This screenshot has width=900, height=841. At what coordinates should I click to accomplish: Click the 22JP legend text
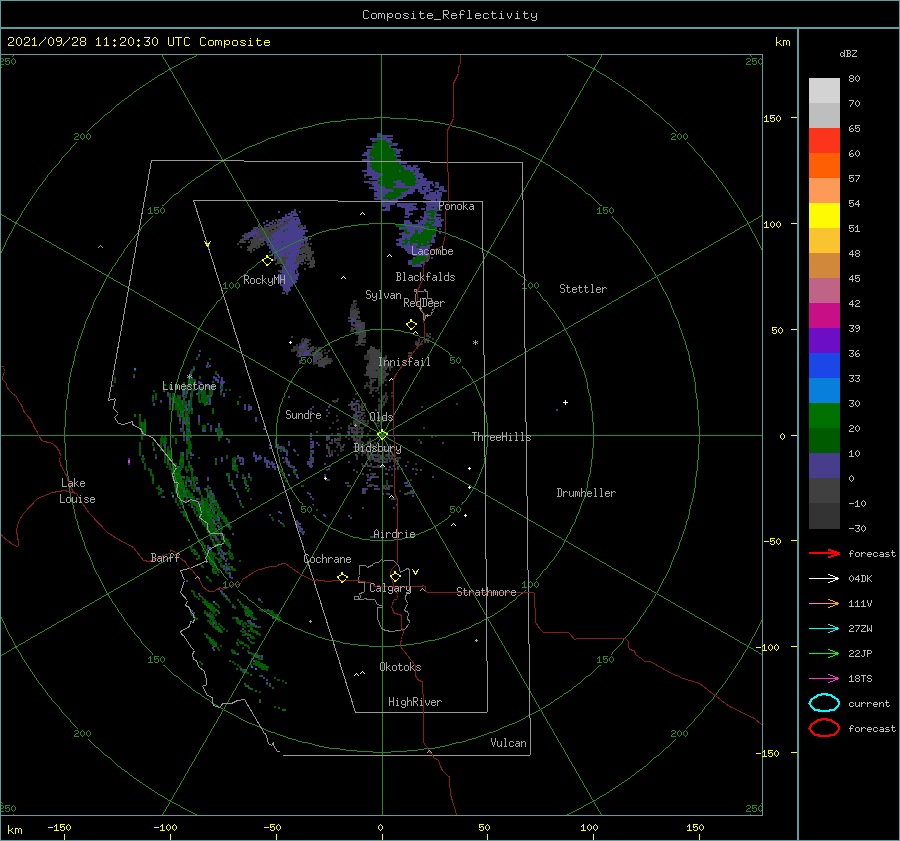click(860, 653)
